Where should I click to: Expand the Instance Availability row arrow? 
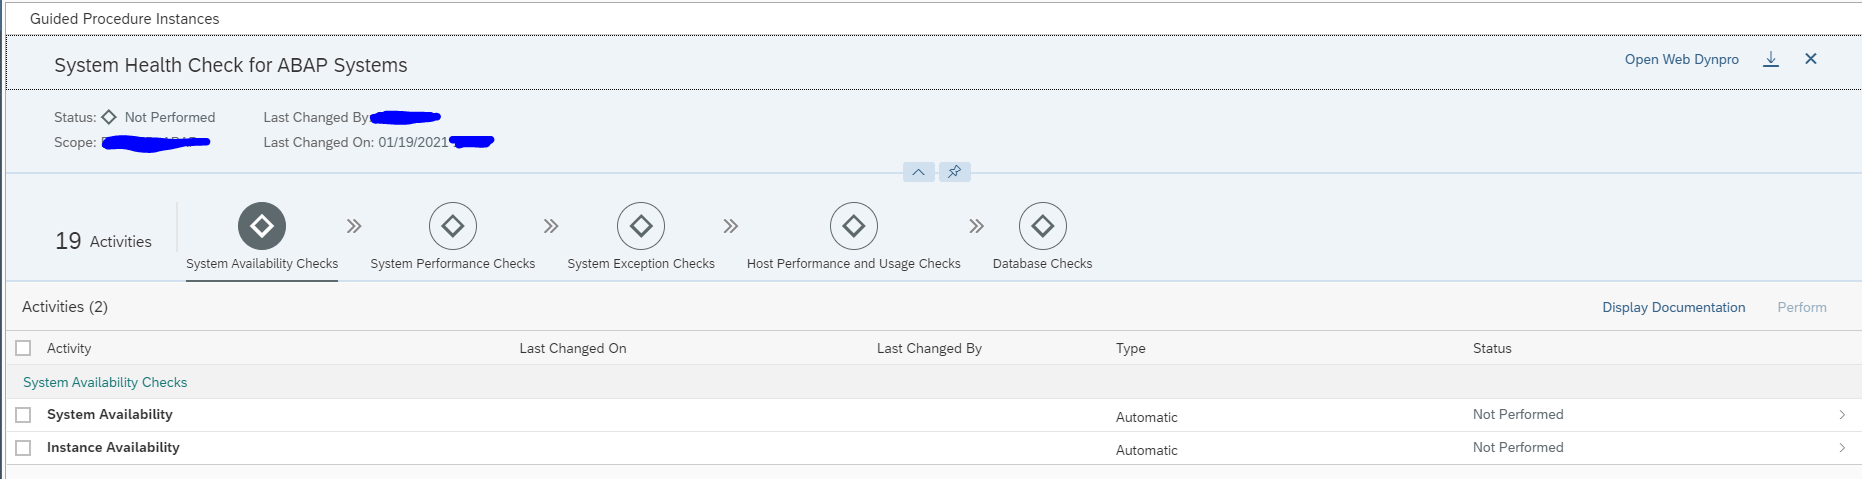(x=1842, y=447)
